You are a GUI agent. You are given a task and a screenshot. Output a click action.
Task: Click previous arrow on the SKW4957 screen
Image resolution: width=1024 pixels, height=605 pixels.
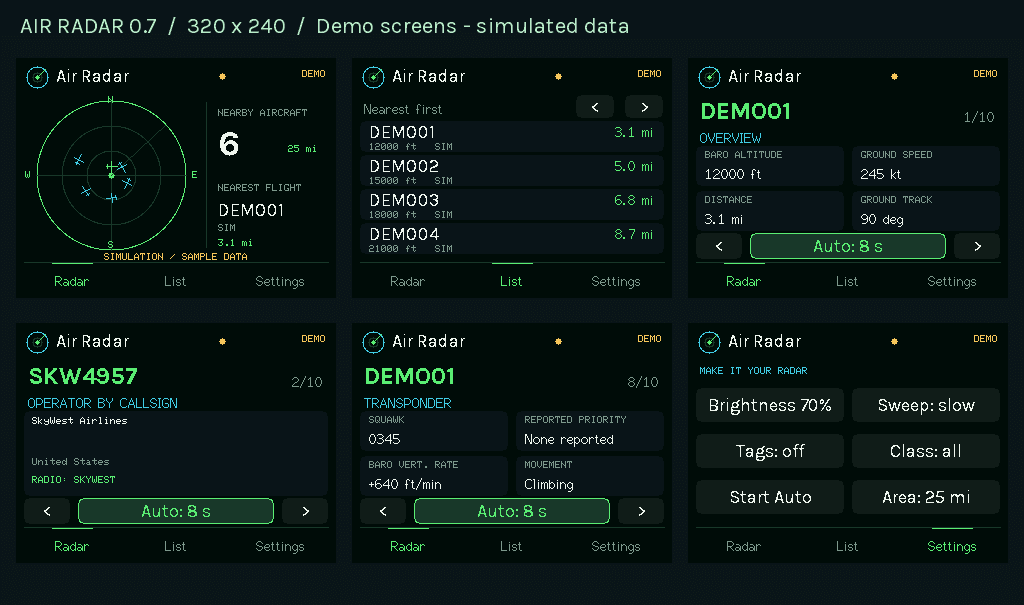[47, 511]
